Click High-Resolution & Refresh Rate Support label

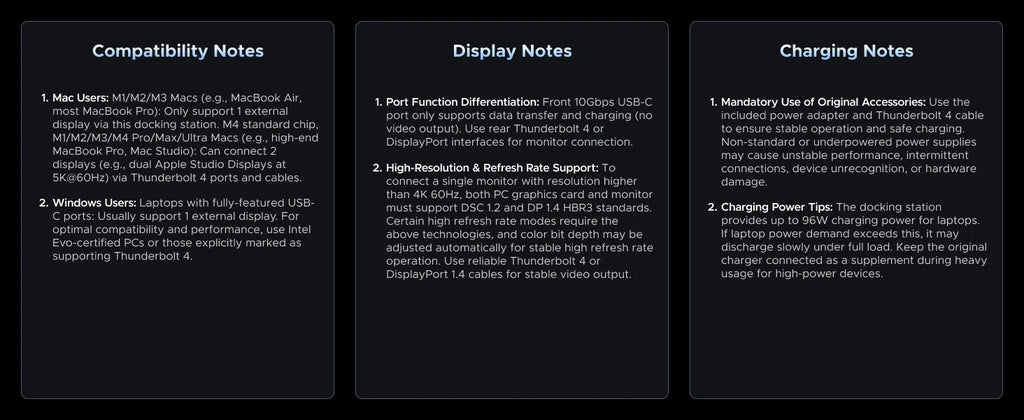pyautogui.click(x=492, y=168)
